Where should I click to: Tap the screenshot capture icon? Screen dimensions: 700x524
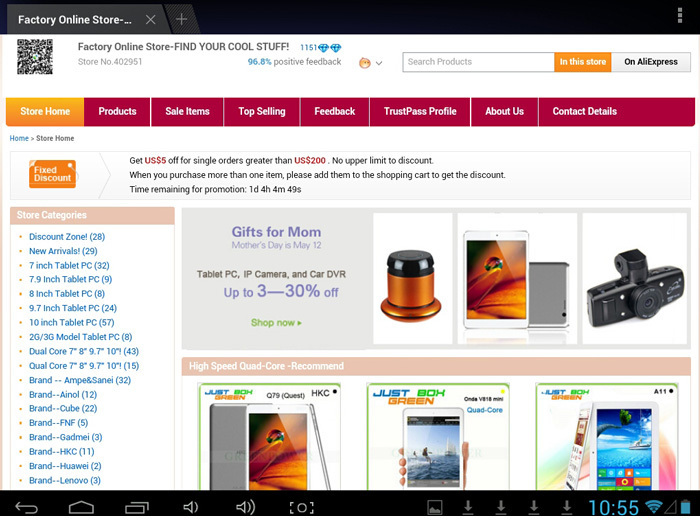[x=301, y=507]
